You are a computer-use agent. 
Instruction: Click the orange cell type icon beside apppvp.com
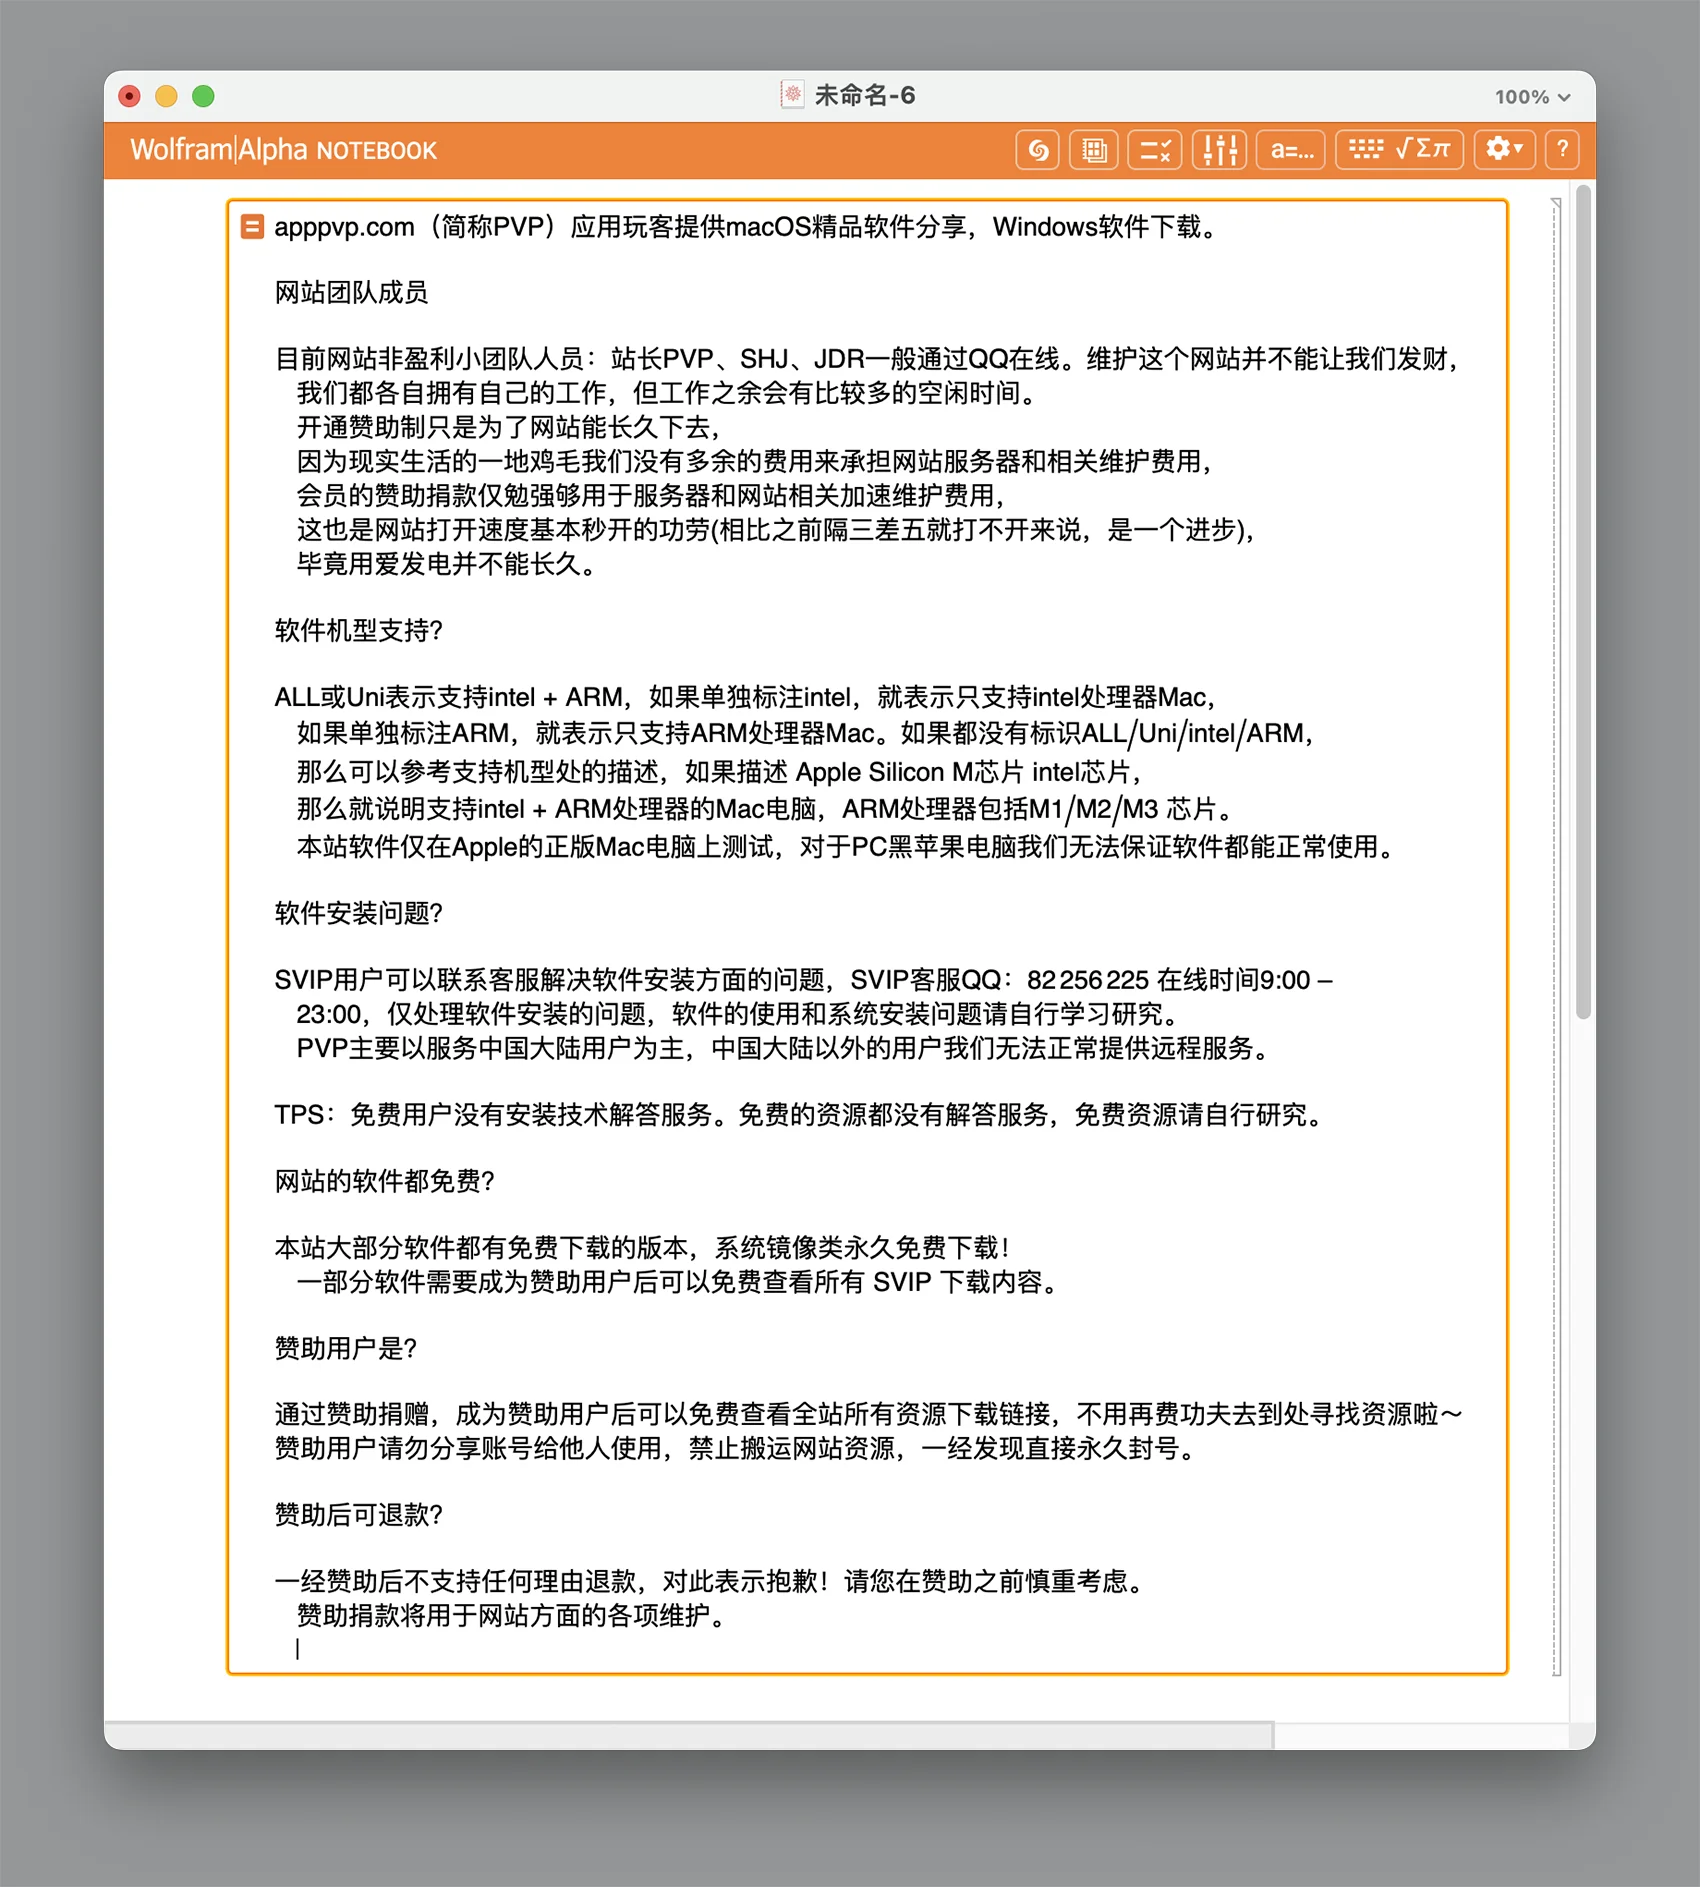click(252, 227)
